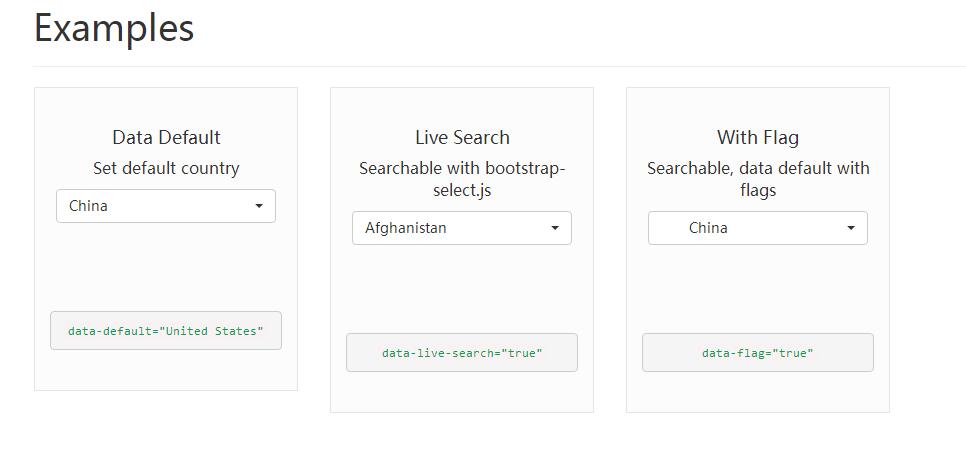Click the "Data Default" card title
The image size is (966, 449).
[166, 137]
